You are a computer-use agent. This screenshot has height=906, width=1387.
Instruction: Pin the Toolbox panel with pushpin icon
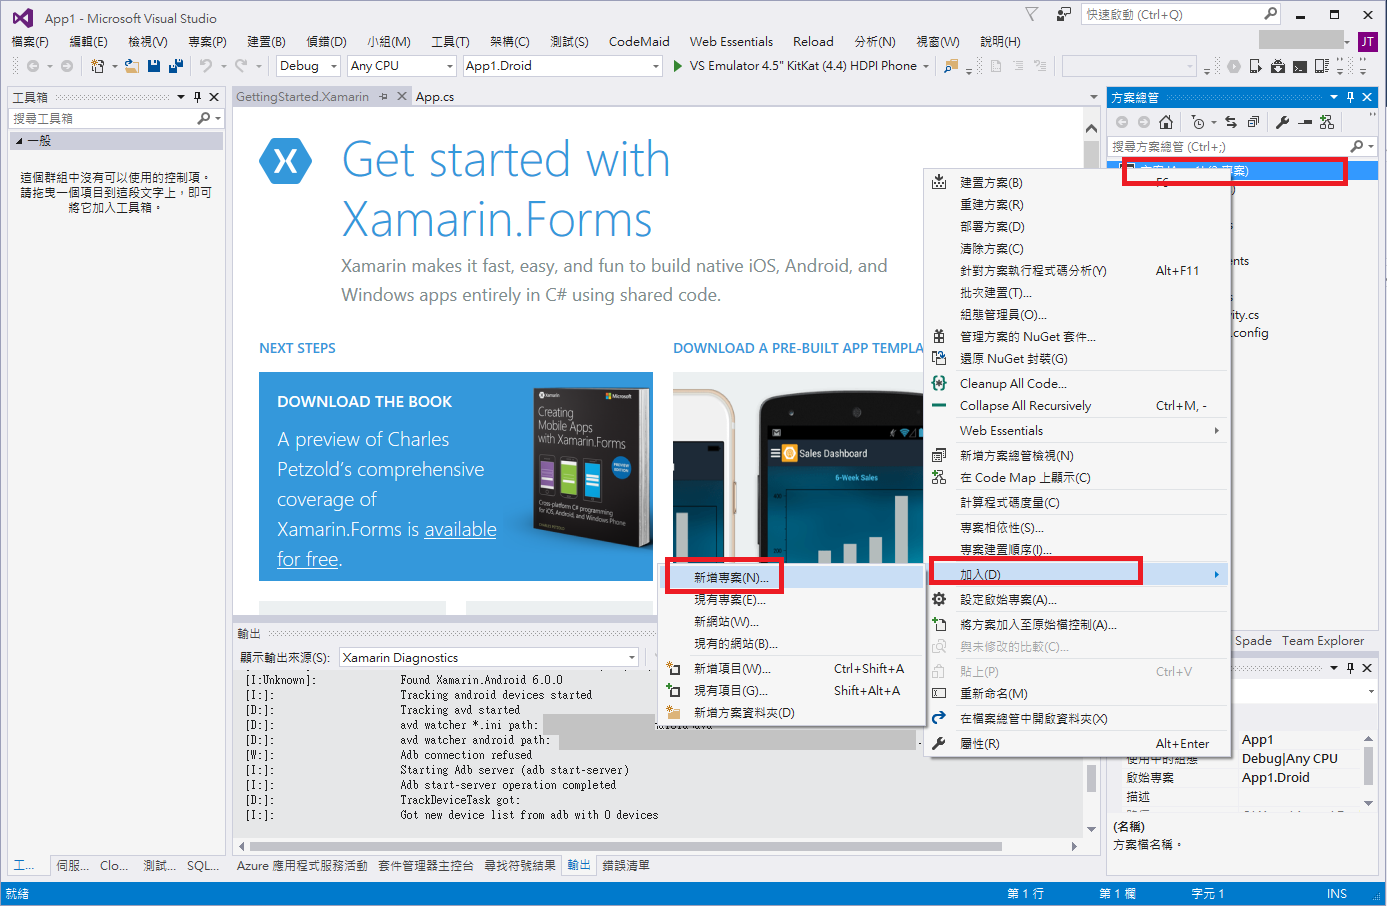(197, 97)
